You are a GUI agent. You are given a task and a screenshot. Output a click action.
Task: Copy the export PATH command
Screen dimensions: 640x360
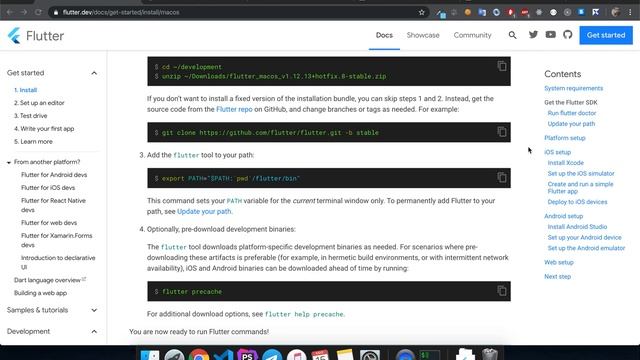tap(502, 178)
